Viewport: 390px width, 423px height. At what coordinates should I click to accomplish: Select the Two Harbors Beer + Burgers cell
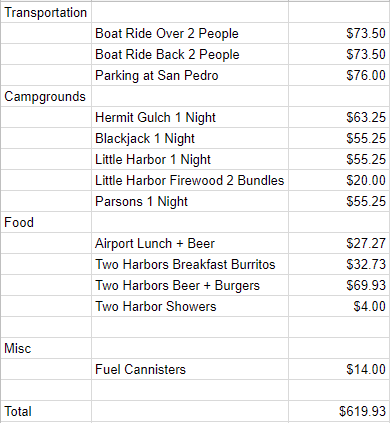point(190,285)
